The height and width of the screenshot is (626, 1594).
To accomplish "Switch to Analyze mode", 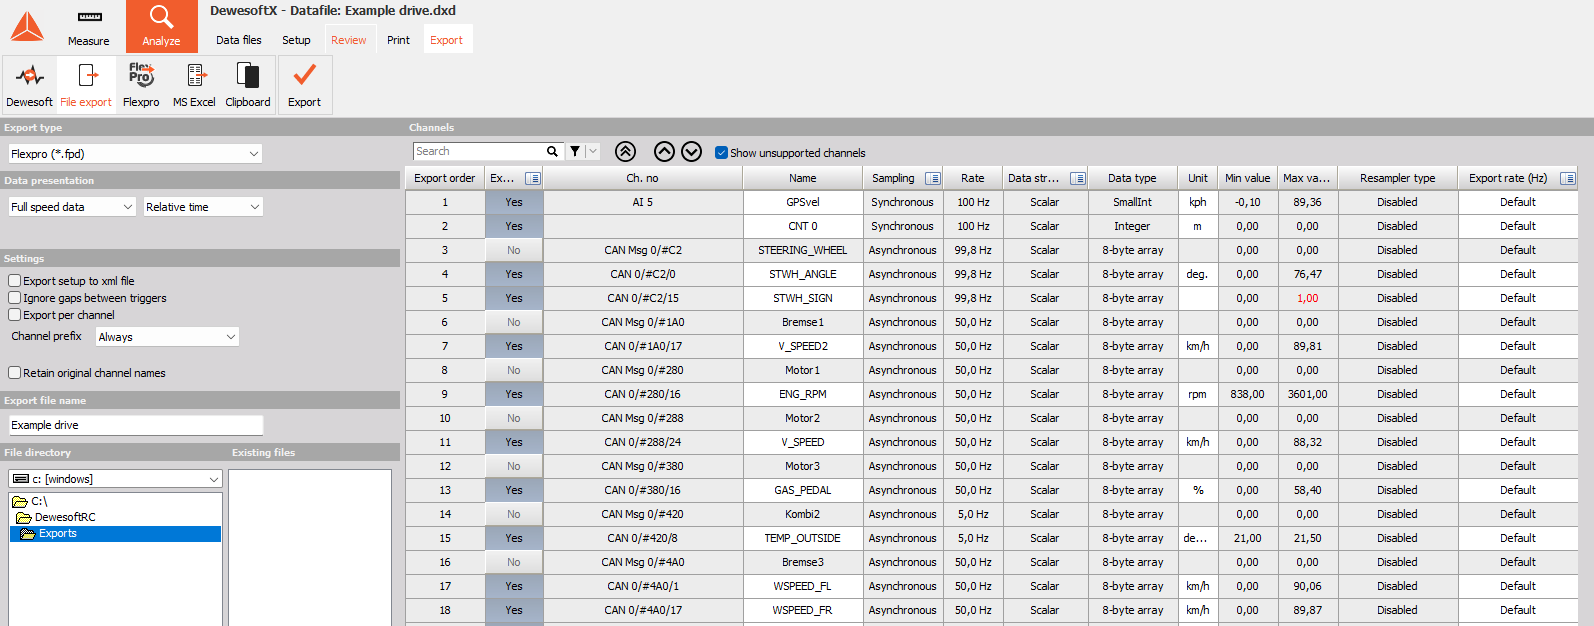I will click(x=161, y=27).
